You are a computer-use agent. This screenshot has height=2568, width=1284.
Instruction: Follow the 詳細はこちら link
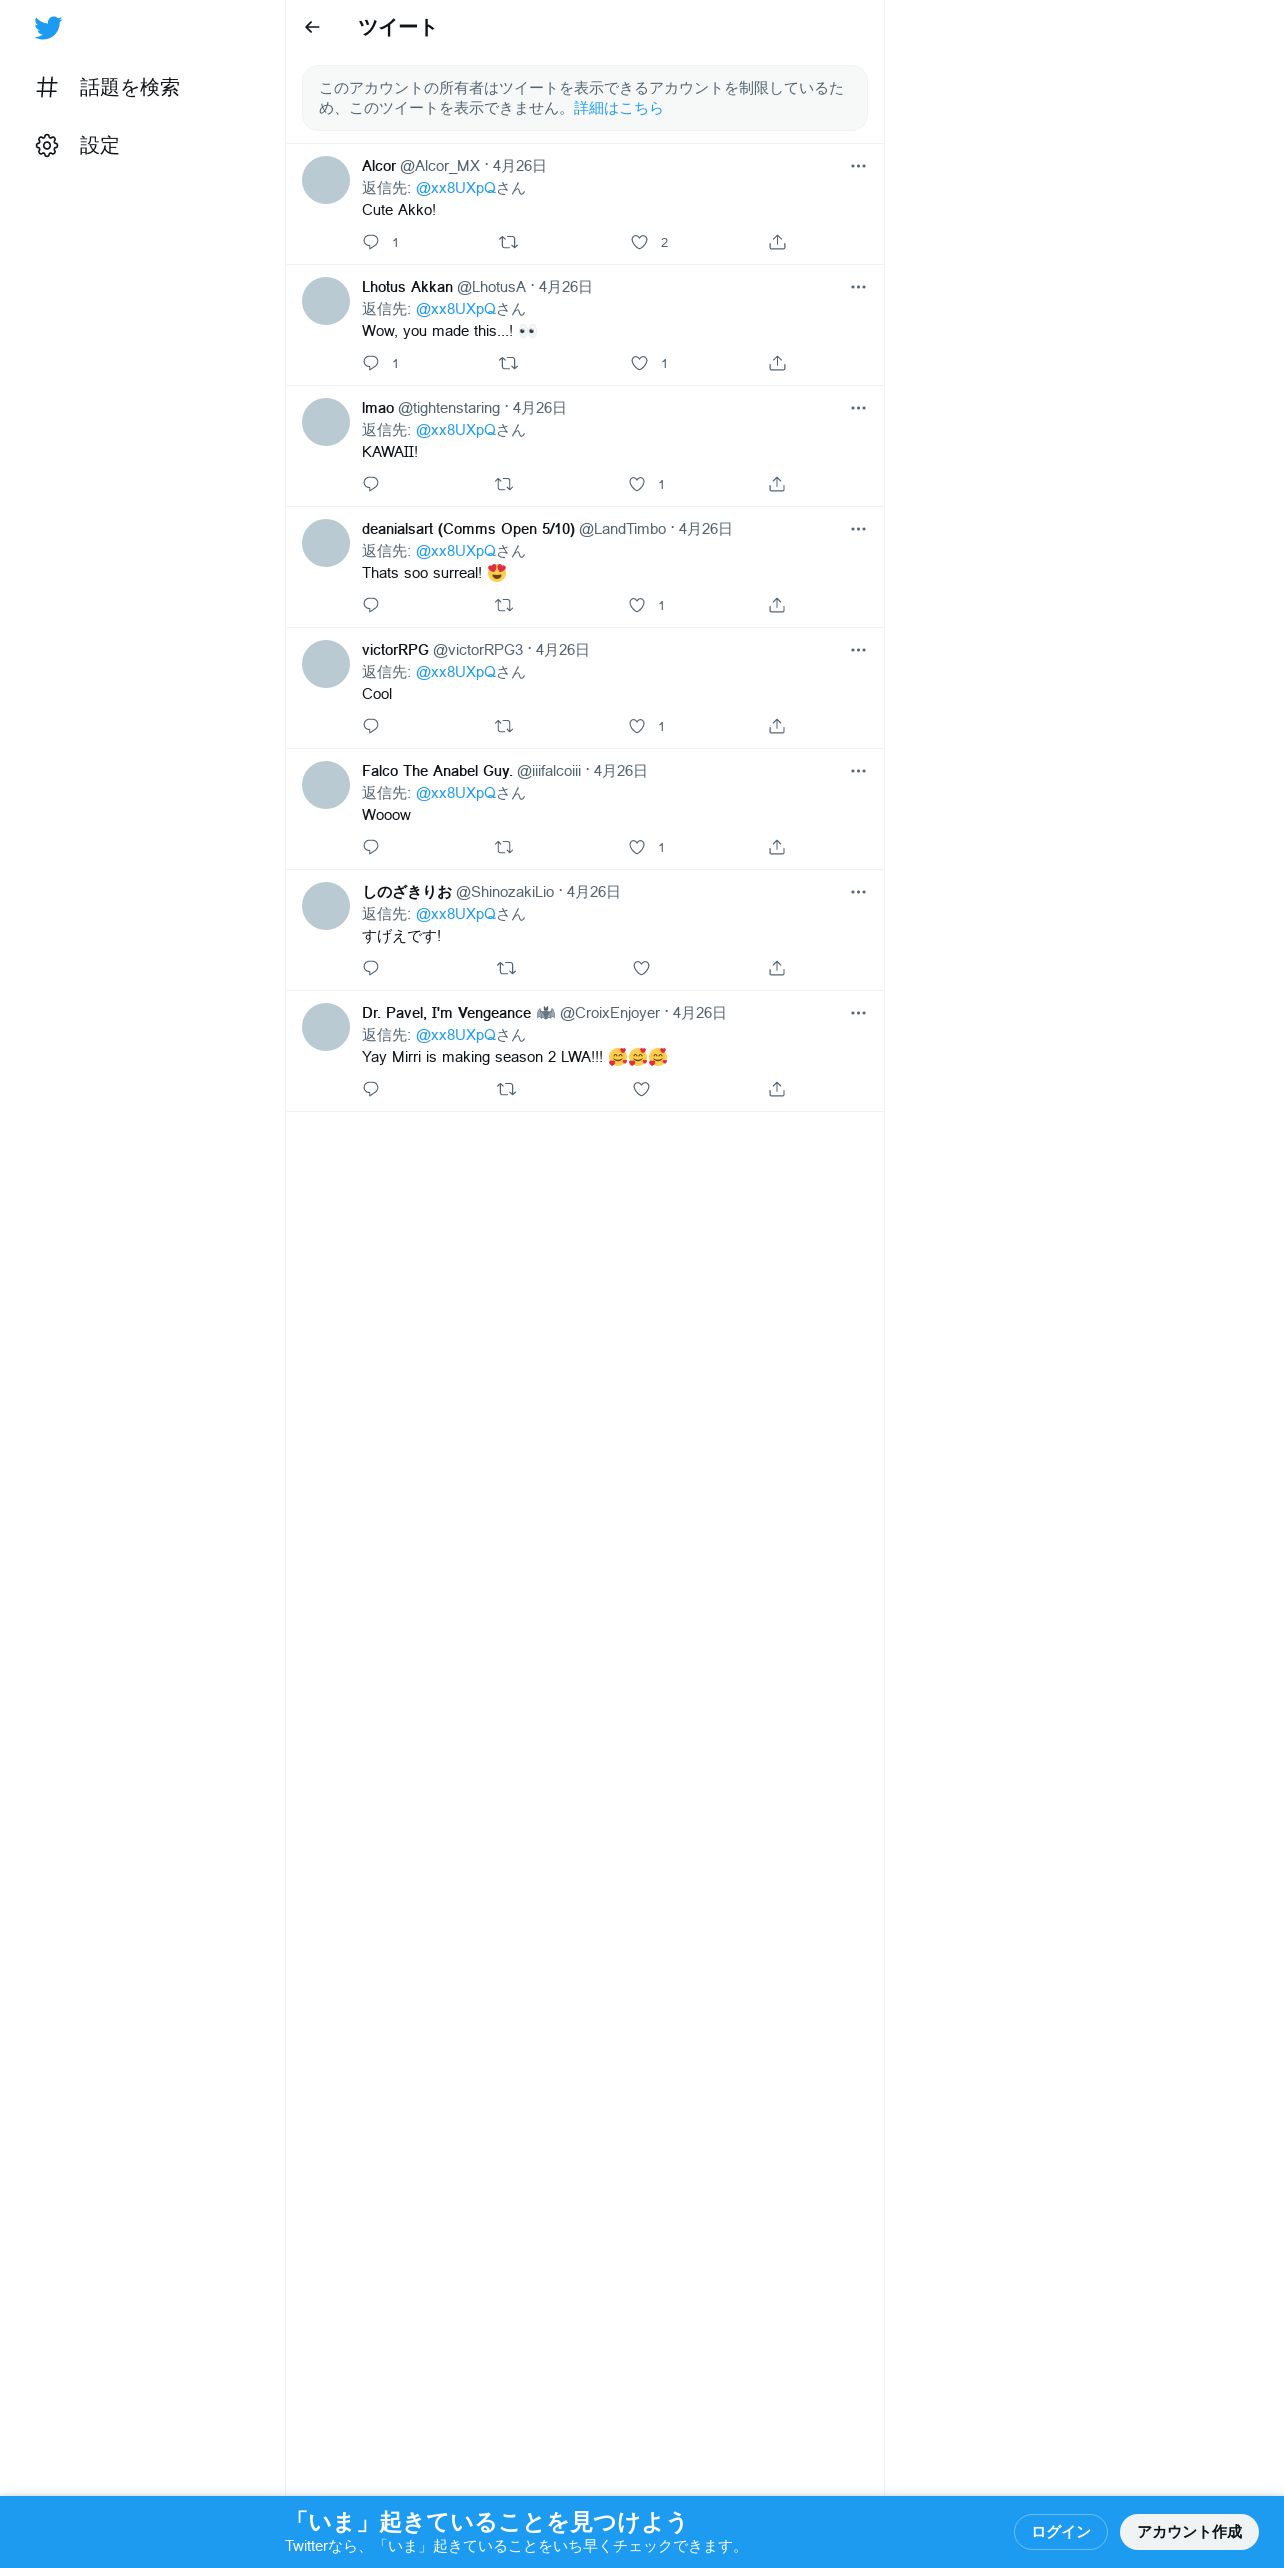tap(618, 108)
